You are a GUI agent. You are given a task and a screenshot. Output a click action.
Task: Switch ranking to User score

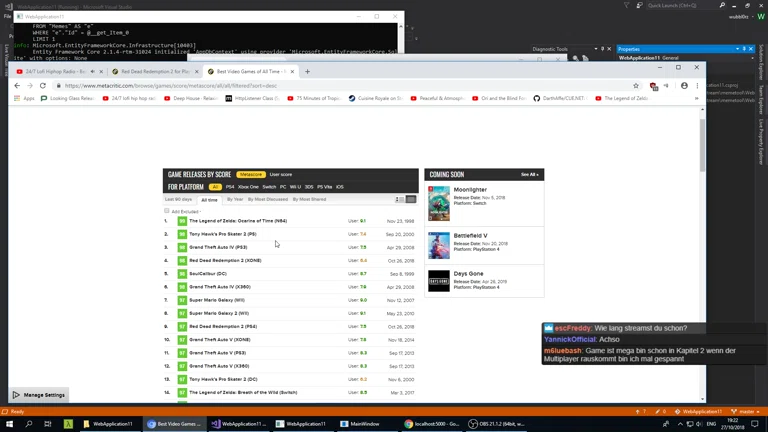tap(281, 175)
